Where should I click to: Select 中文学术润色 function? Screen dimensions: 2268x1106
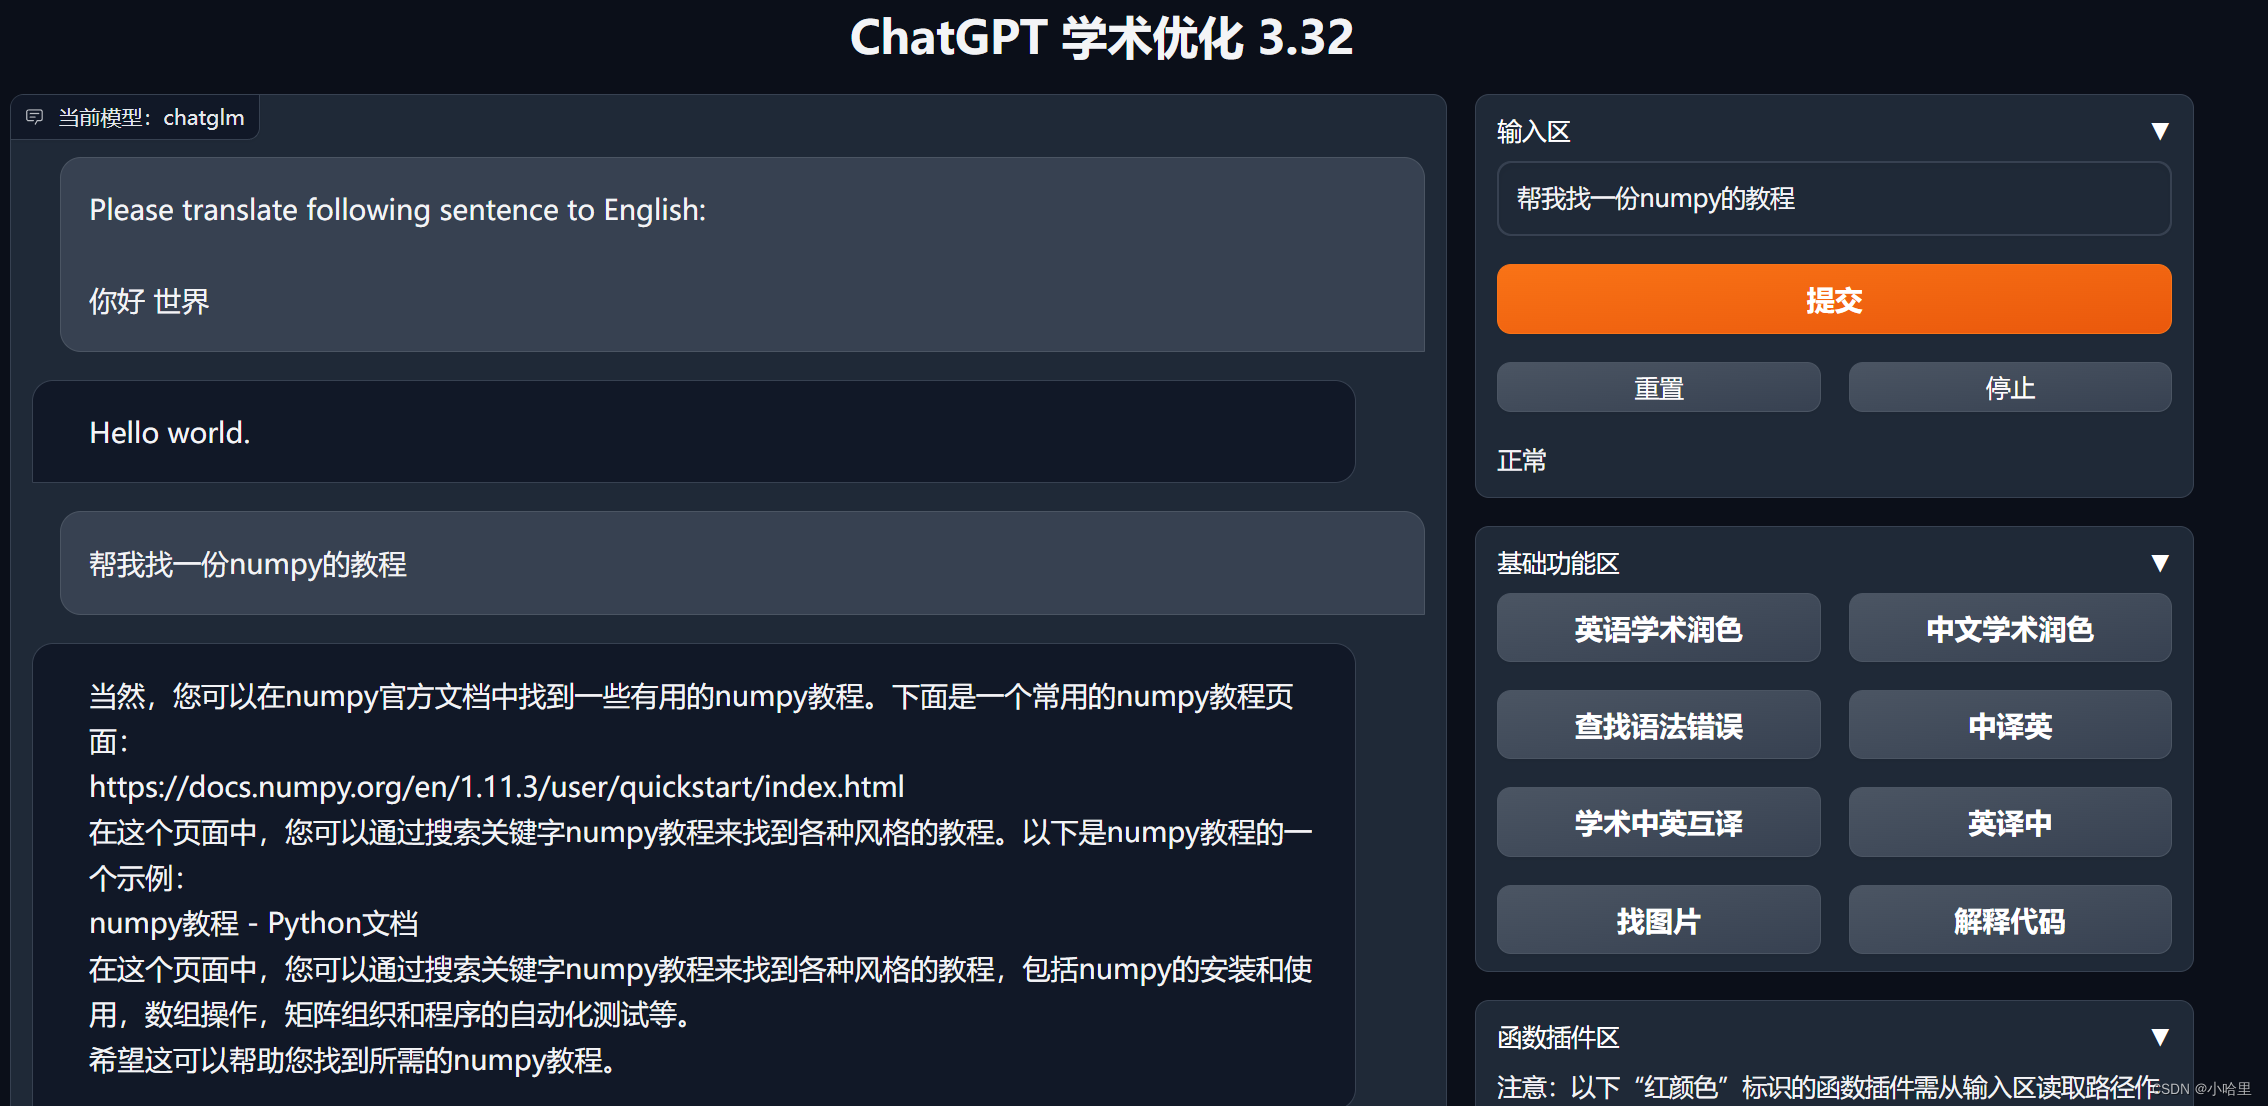[2009, 628]
